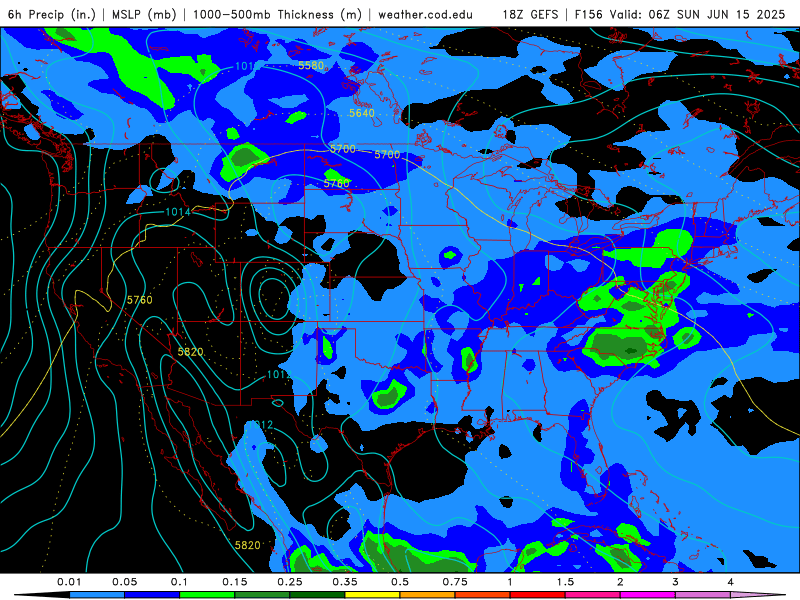The width and height of the screenshot is (800, 600).
Task: Click the legend value 1.5
Action: [x=565, y=582]
